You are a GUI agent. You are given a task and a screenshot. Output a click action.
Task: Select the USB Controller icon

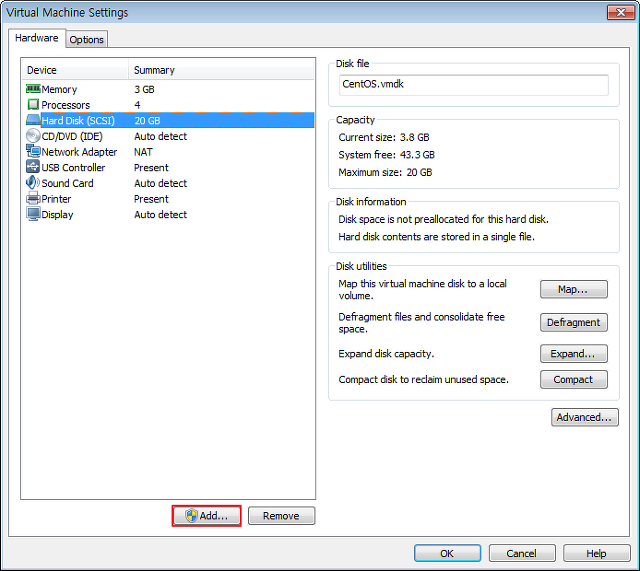click(x=33, y=167)
